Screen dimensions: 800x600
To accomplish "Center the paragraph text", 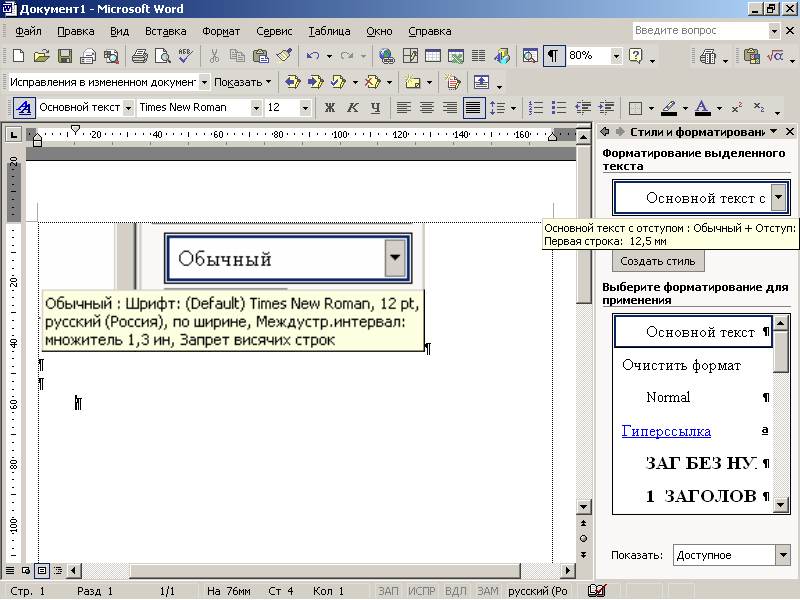I will (427, 108).
